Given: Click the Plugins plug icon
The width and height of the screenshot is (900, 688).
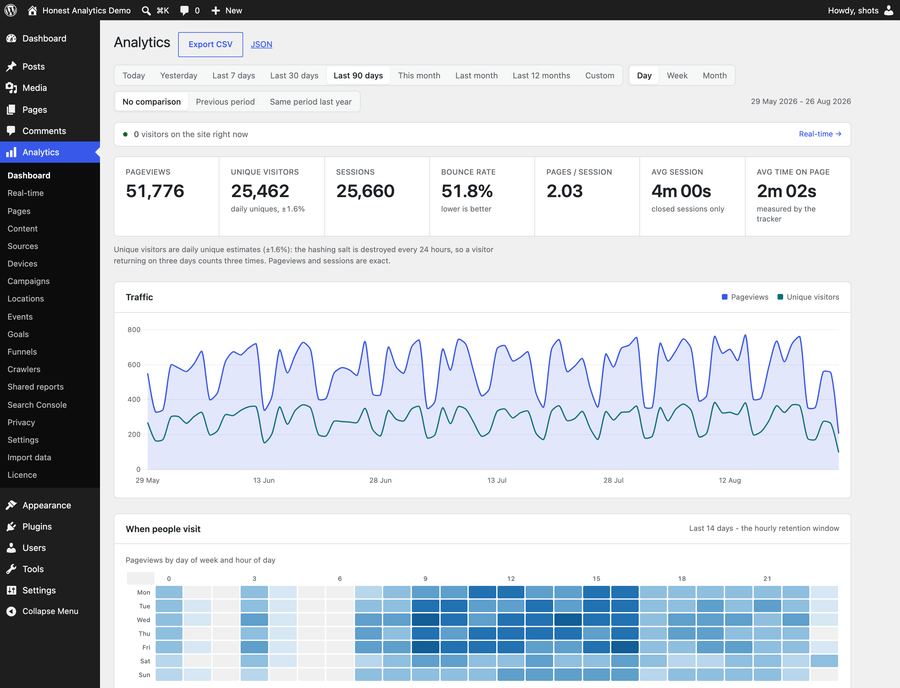Looking at the screenshot, I should 11,526.
